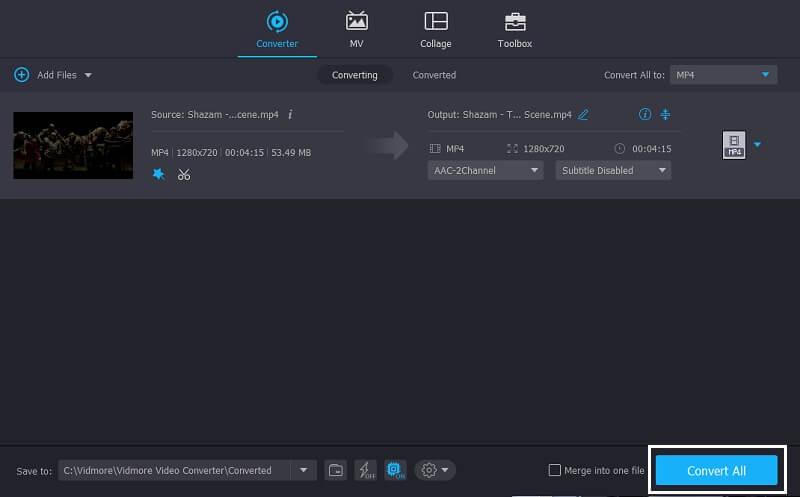The height and width of the screenshot is (497, 800).
Task: Click the pencil icon to rename output
Action: (x=584, y=115)
